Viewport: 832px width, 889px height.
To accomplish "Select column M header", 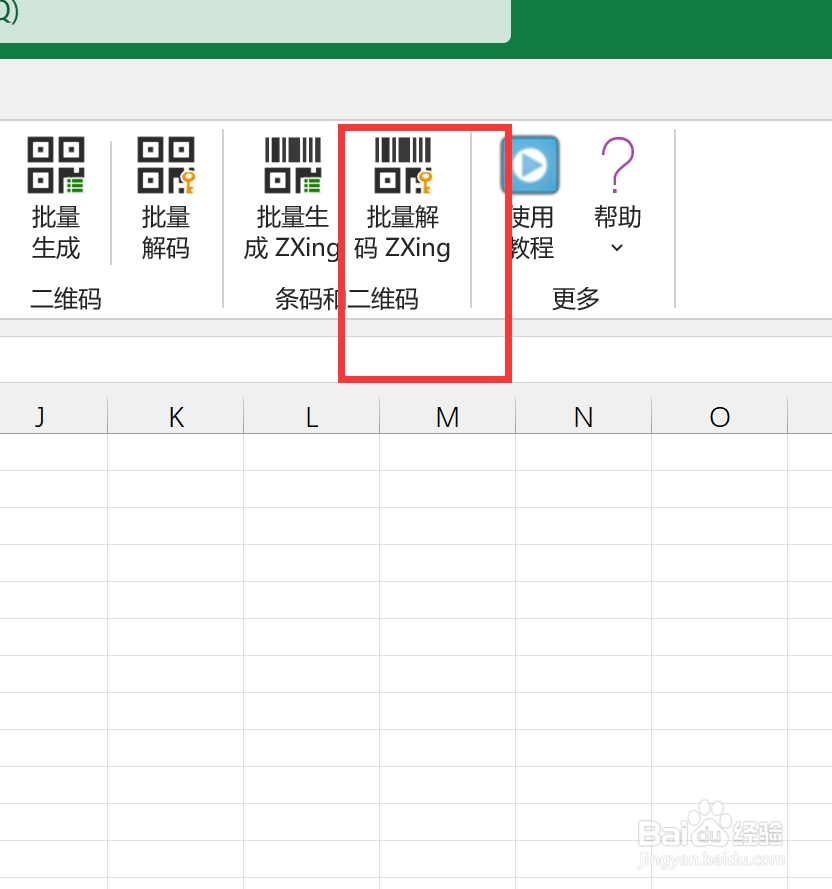I will click(x=447, y=417).
